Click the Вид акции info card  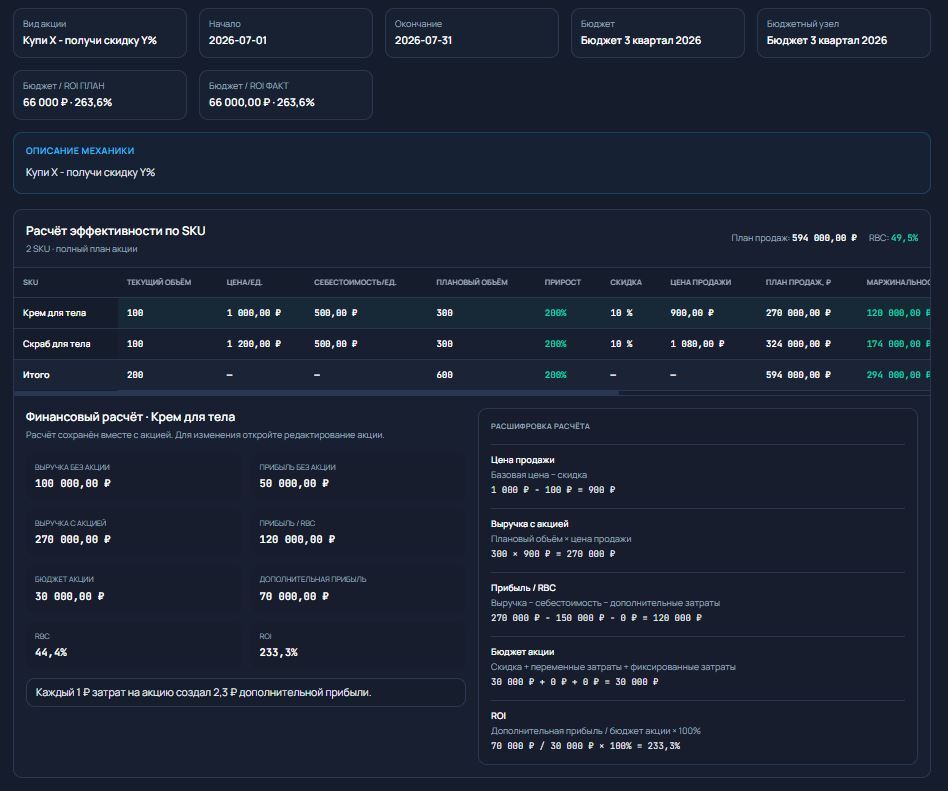pyautogui.click(x=100, y=33)
